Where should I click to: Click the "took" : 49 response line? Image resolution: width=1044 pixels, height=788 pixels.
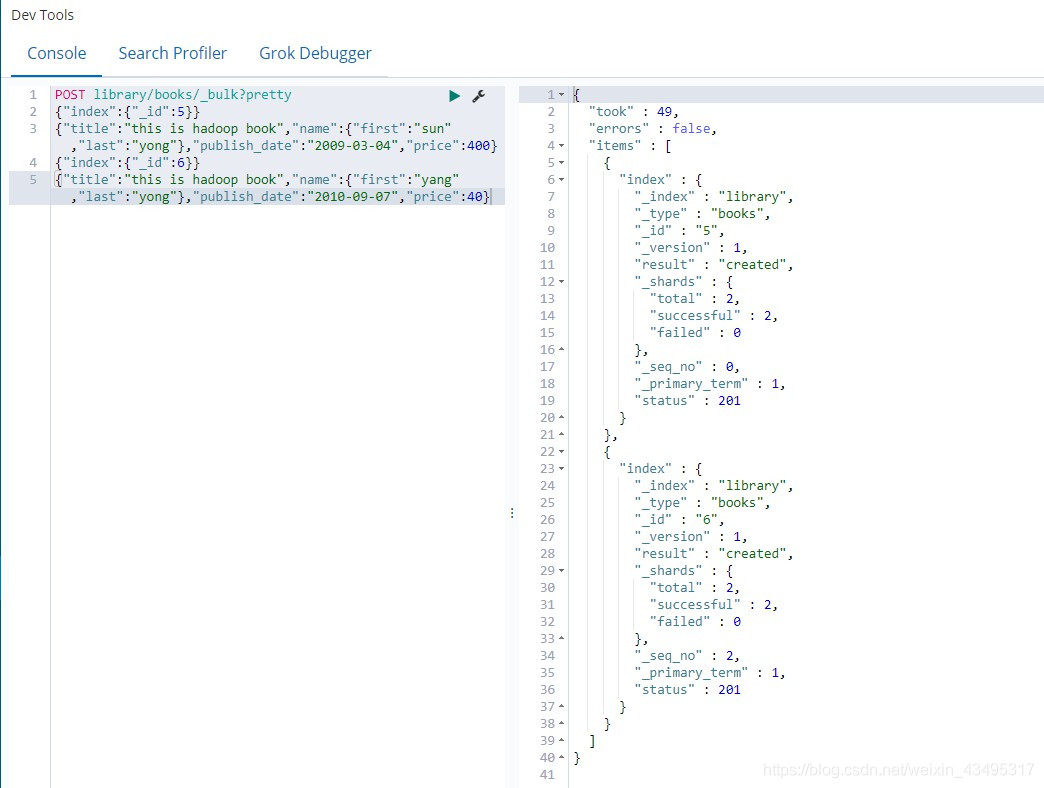[633, 112]
